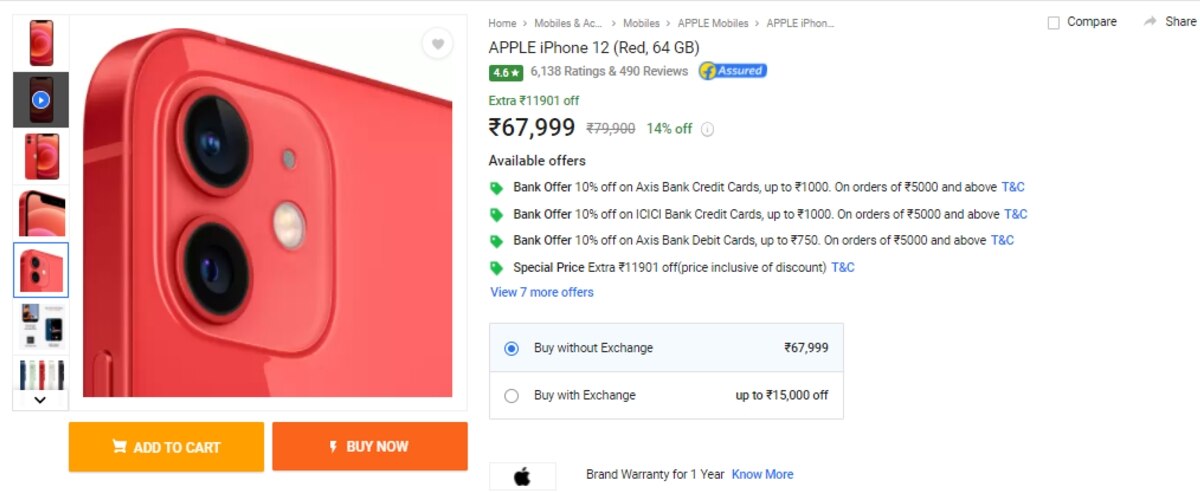
Task: Expand View 7 more offers
Action: coord(542,292)
